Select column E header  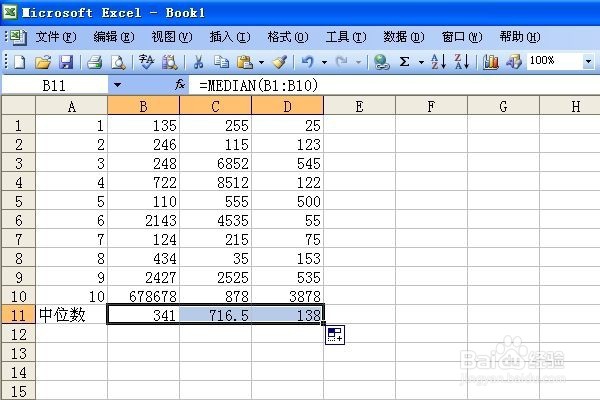[x=359, y=106]
